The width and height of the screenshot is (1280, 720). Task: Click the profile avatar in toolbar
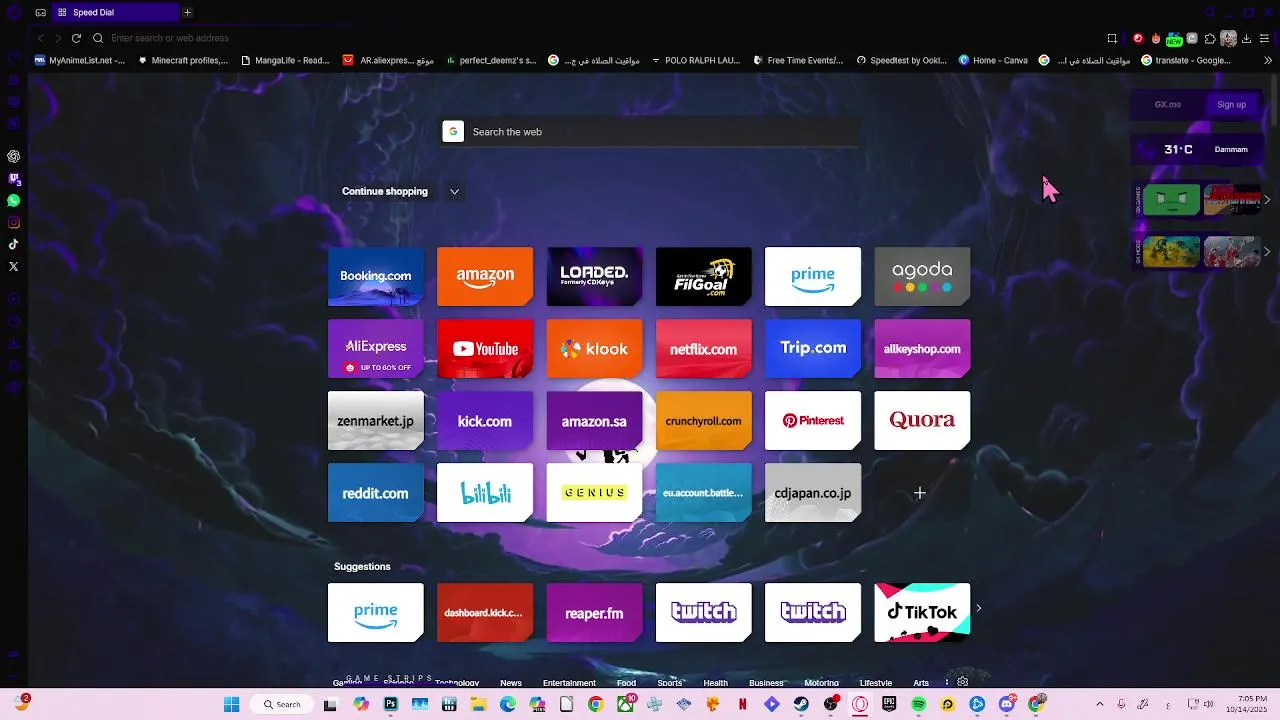pos(1228,38)
